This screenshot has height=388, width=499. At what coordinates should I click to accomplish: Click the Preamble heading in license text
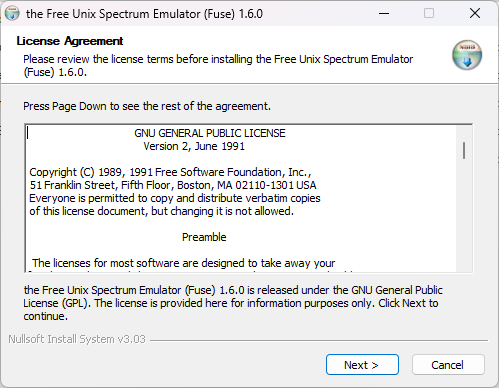[x=204, y=237]
